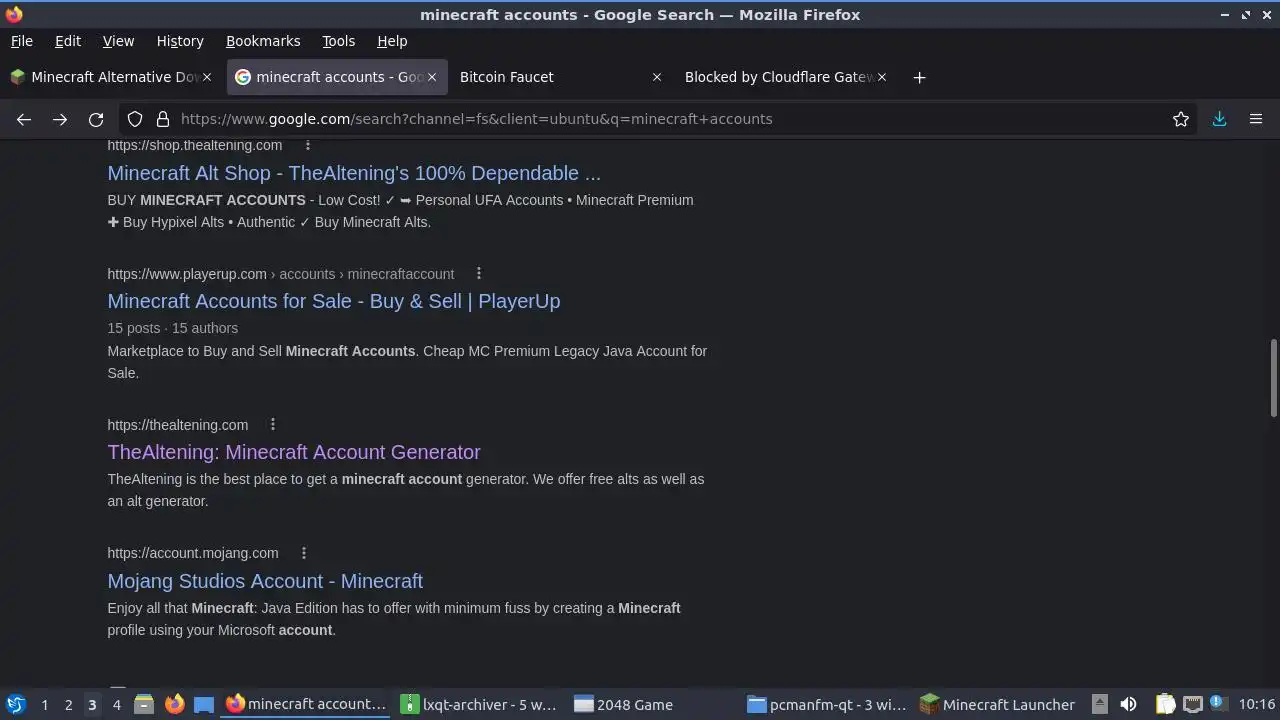
Task: Open the clipboard manager tray icon
Action: 1165,704
